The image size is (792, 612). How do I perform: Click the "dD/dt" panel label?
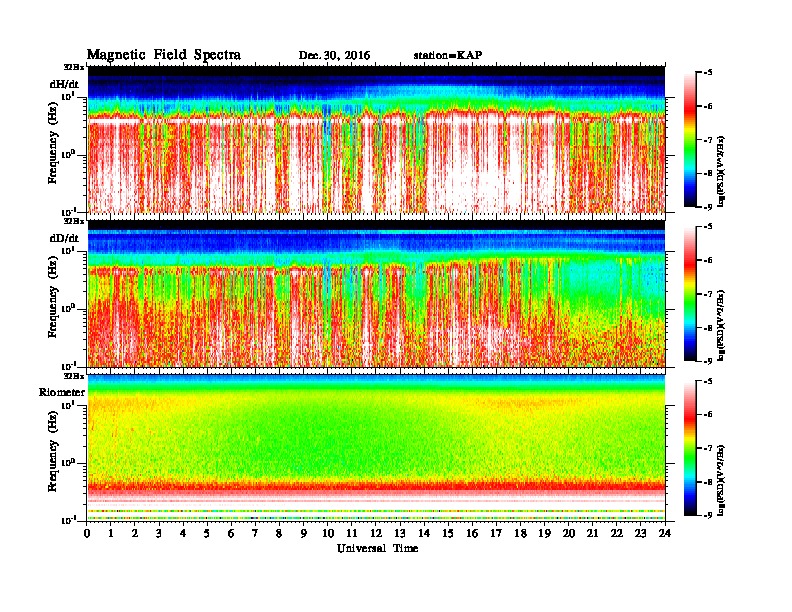click(x=64, y=238)
